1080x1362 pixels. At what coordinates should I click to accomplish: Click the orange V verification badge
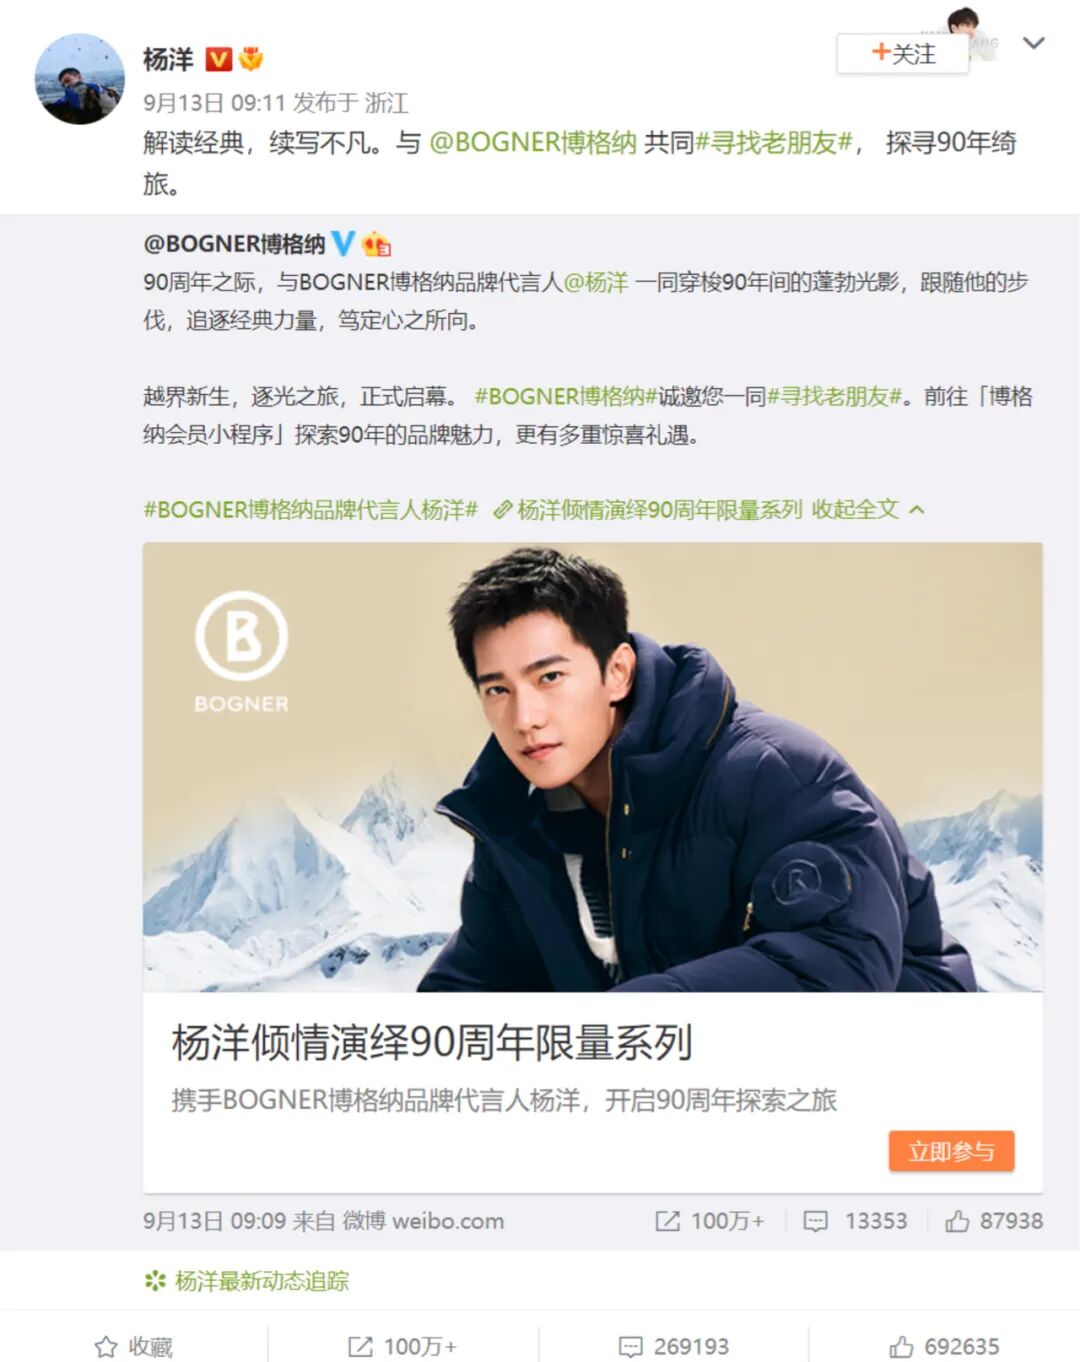[x=218, y=60]
